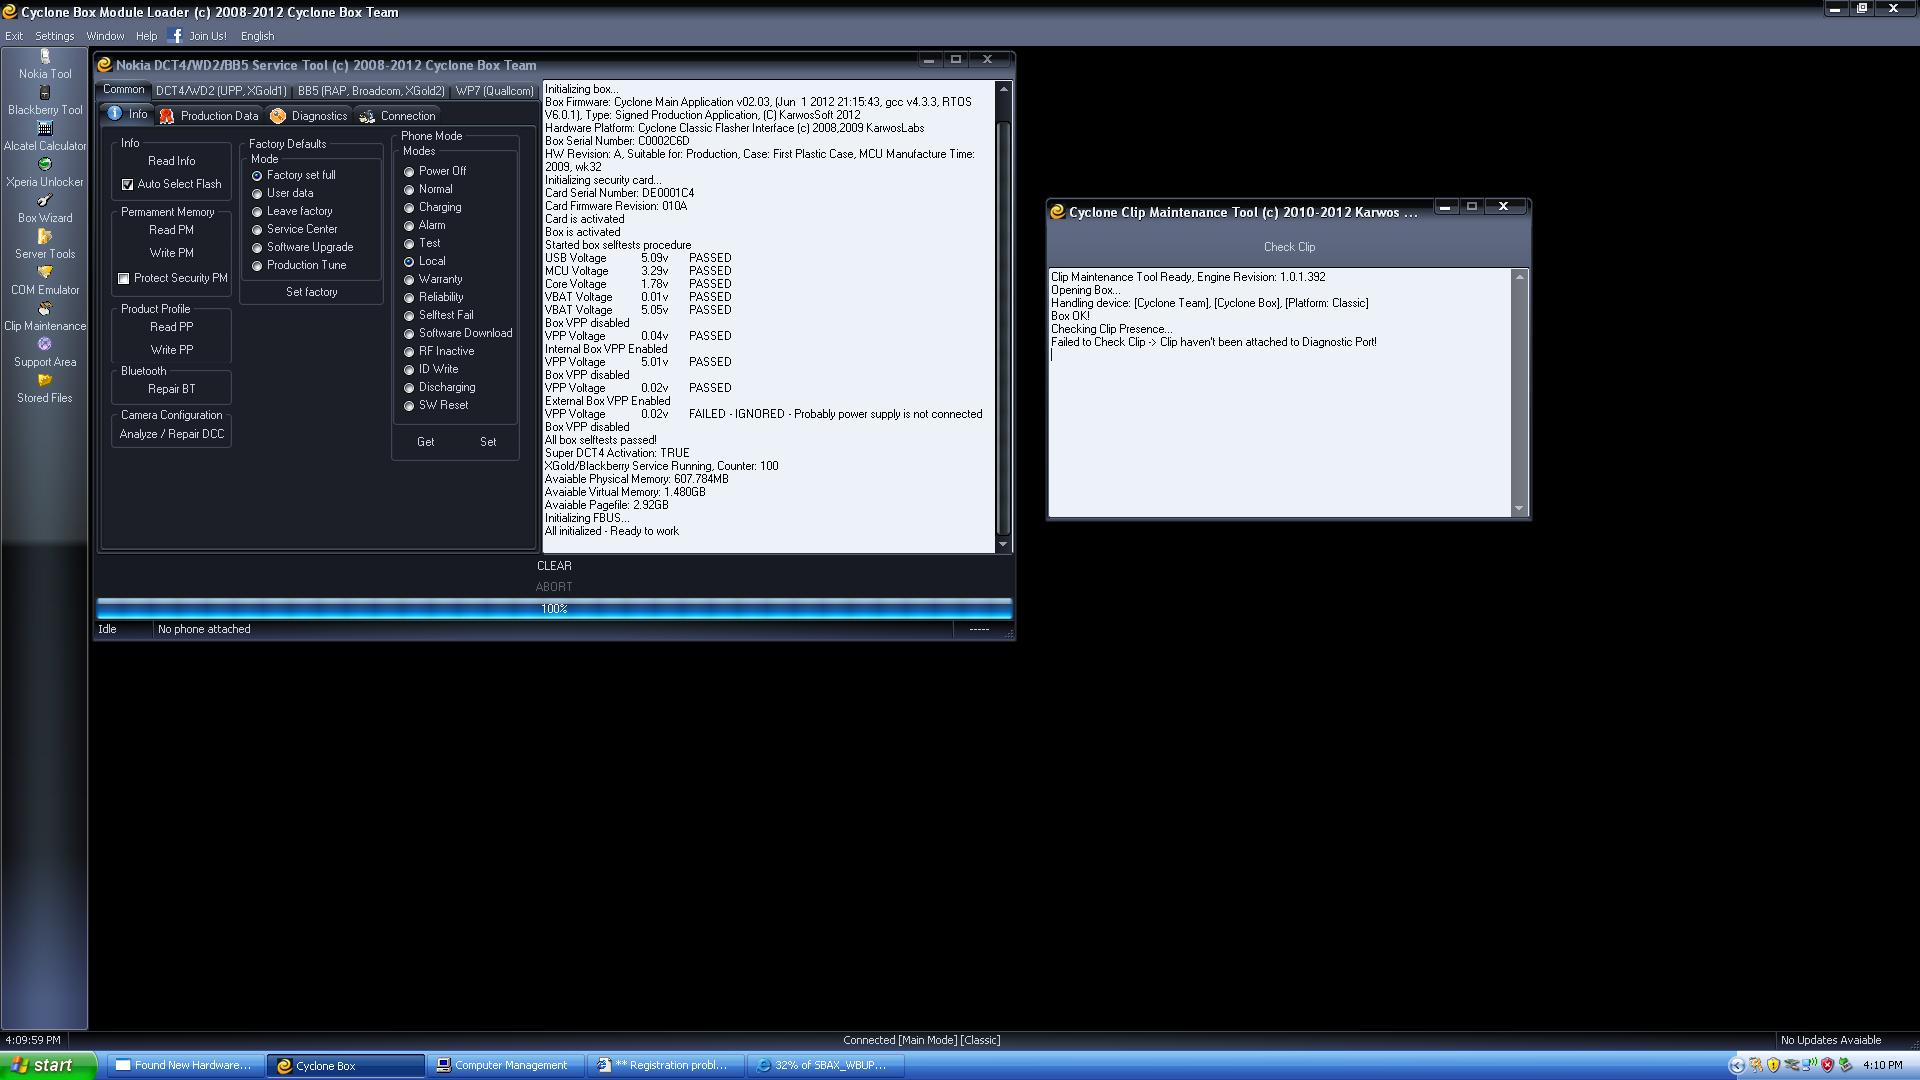The width and height of the screenshot is (1920, 1080).
Task: Open Server Tools from sidebar
Action: pyautogui.click(x=45, y=246)
